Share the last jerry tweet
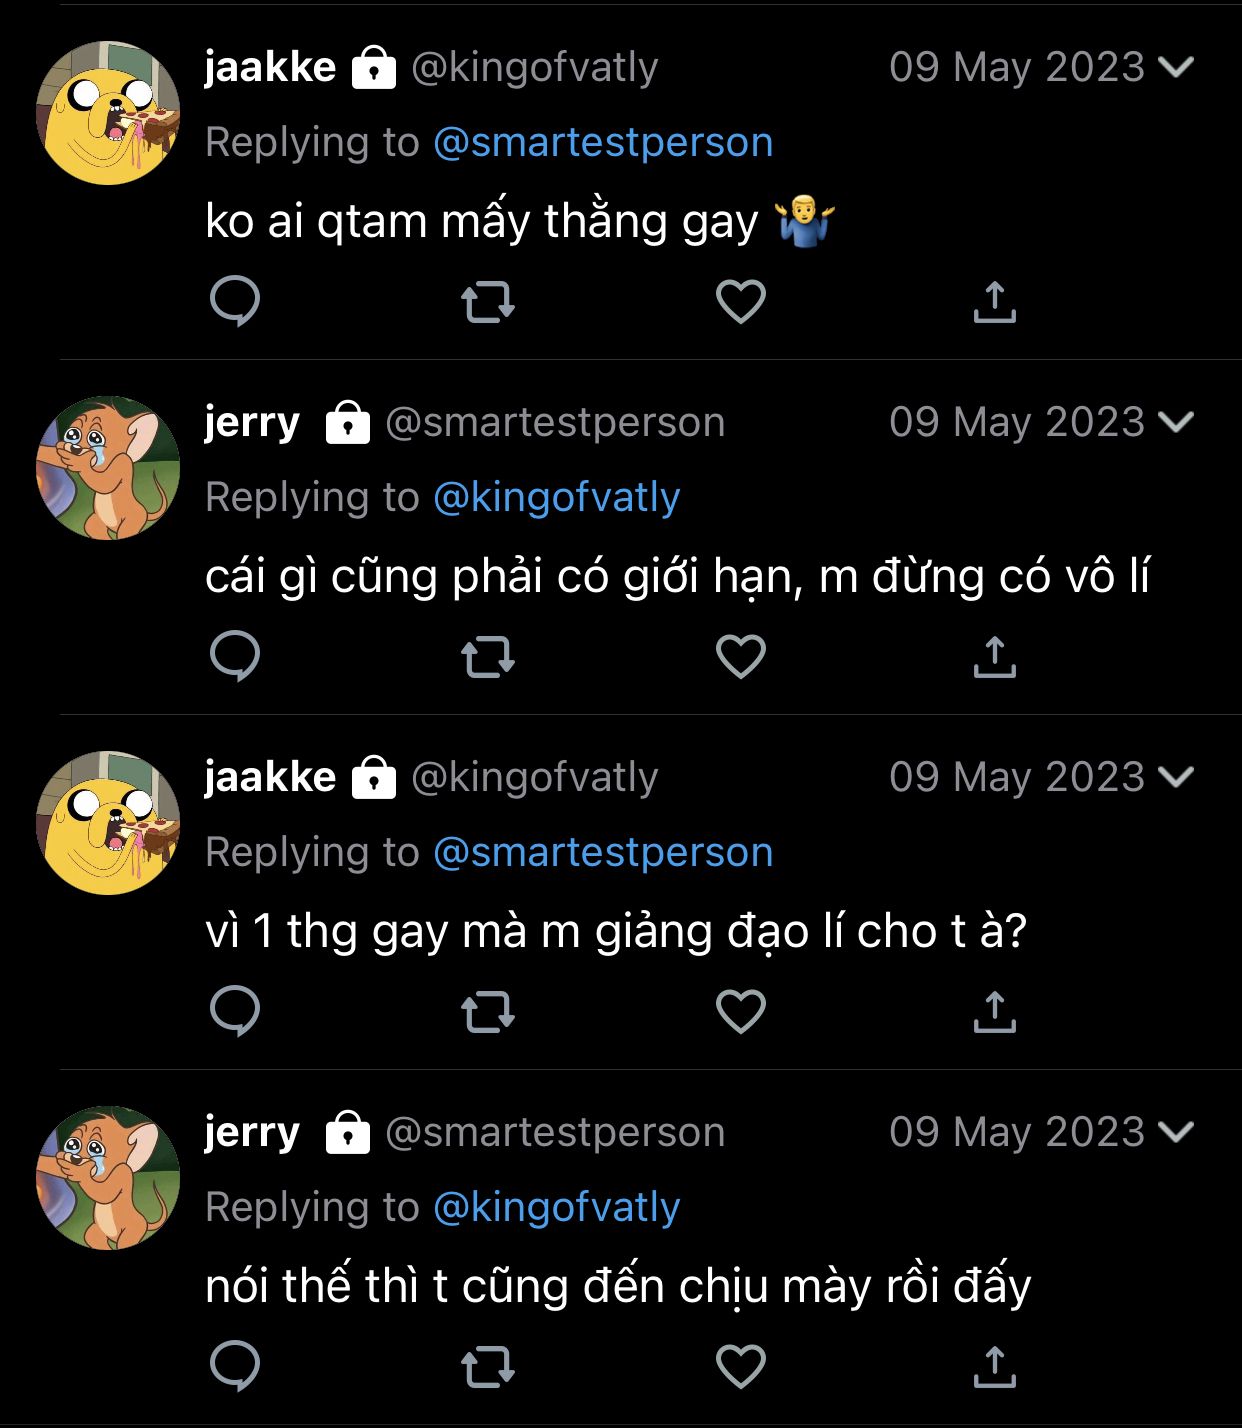The width and height of the screenshot is (1242, 1428). point(994,1366)
